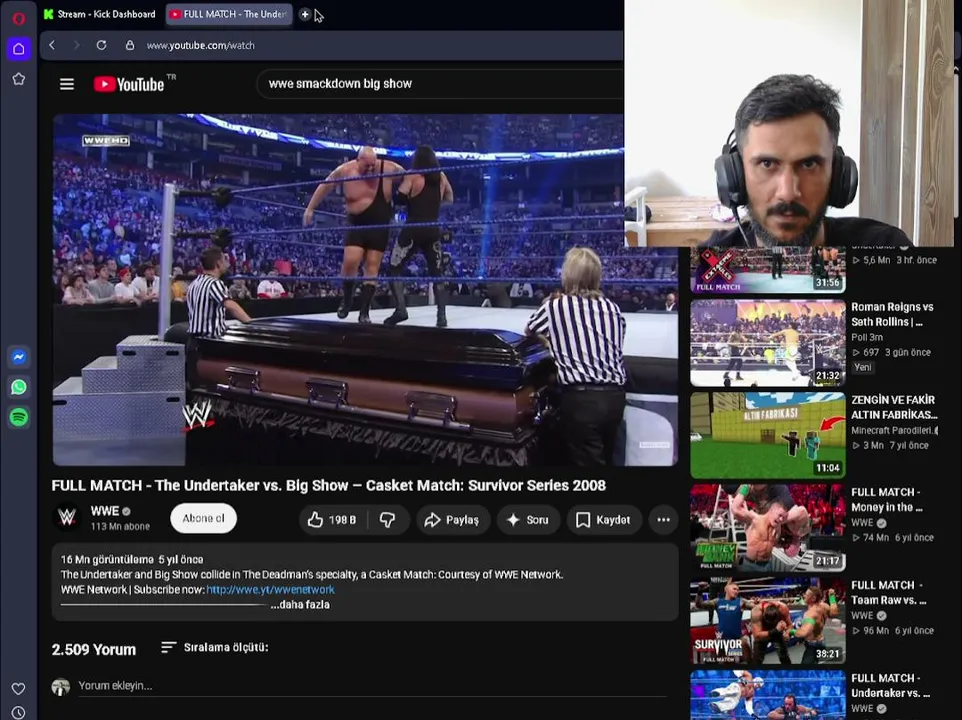Open Roman Reigns vs Seth Rollins thumbnail
962x720 pixels.
click(768, 343)
